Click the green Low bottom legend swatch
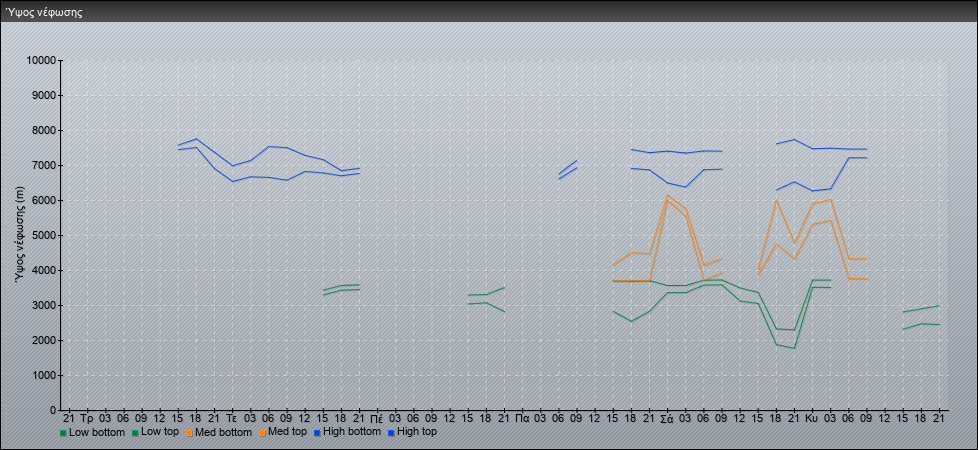The width and height of the screenshot is (978, 450). (x=63, y=433)
